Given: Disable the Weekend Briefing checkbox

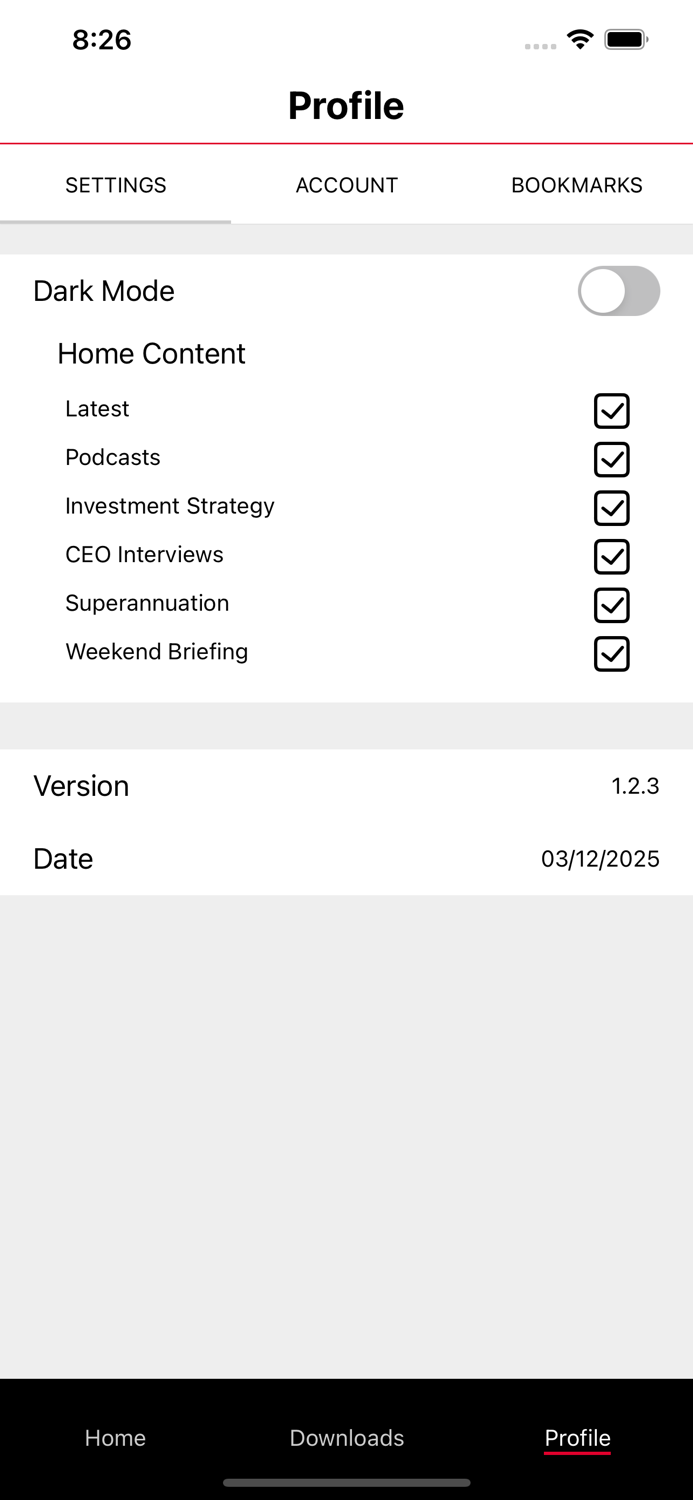Looking at the screenshot, I should pyautogui.click(x=611, y=654).
